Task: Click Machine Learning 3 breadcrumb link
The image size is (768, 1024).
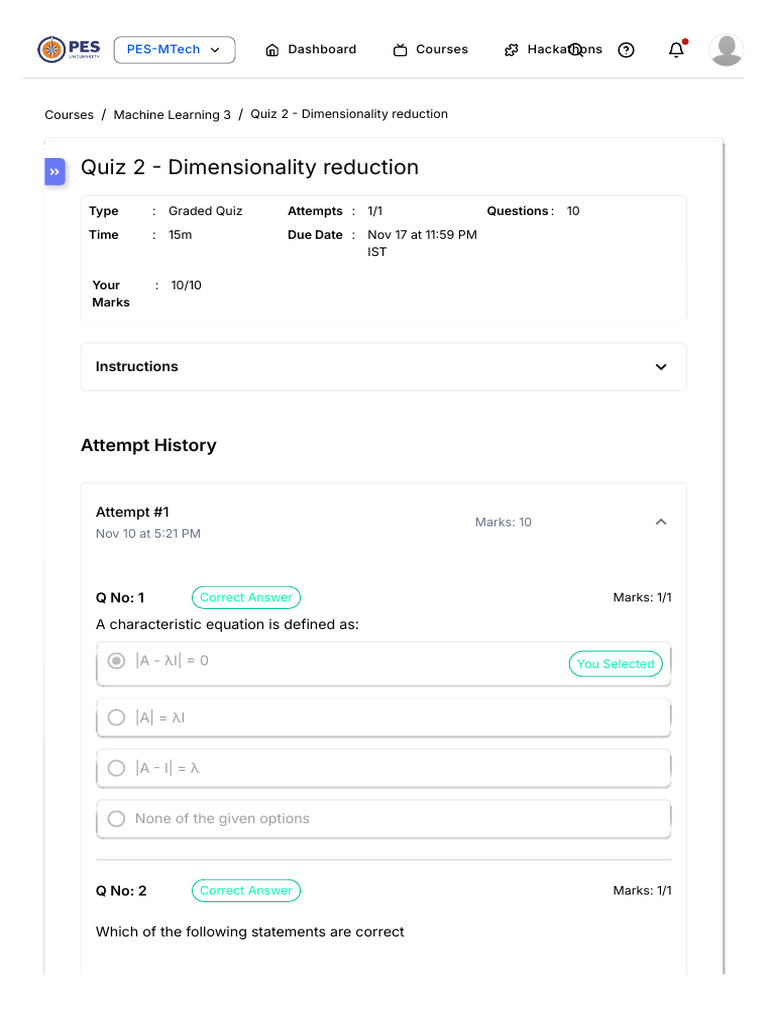Action: 172,115
